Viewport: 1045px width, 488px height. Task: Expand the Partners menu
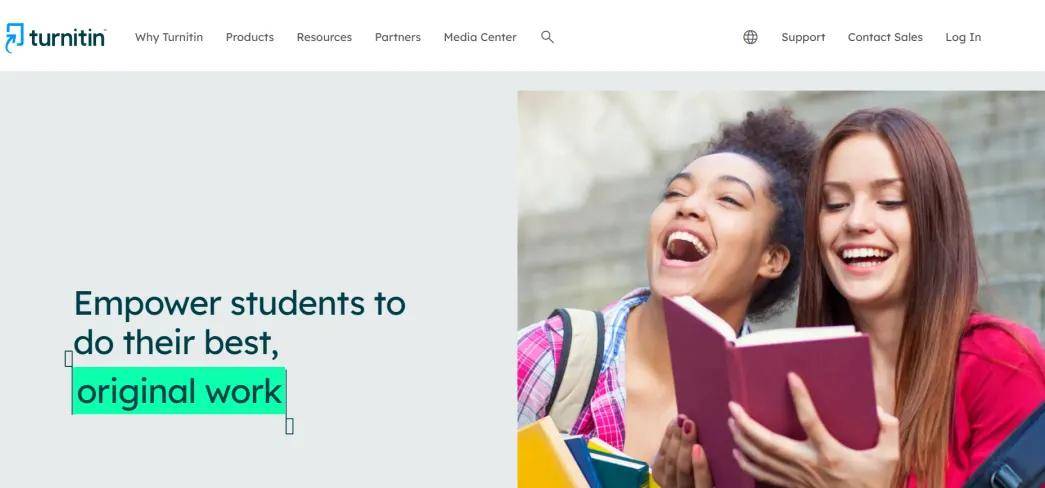tap(398, 37)
